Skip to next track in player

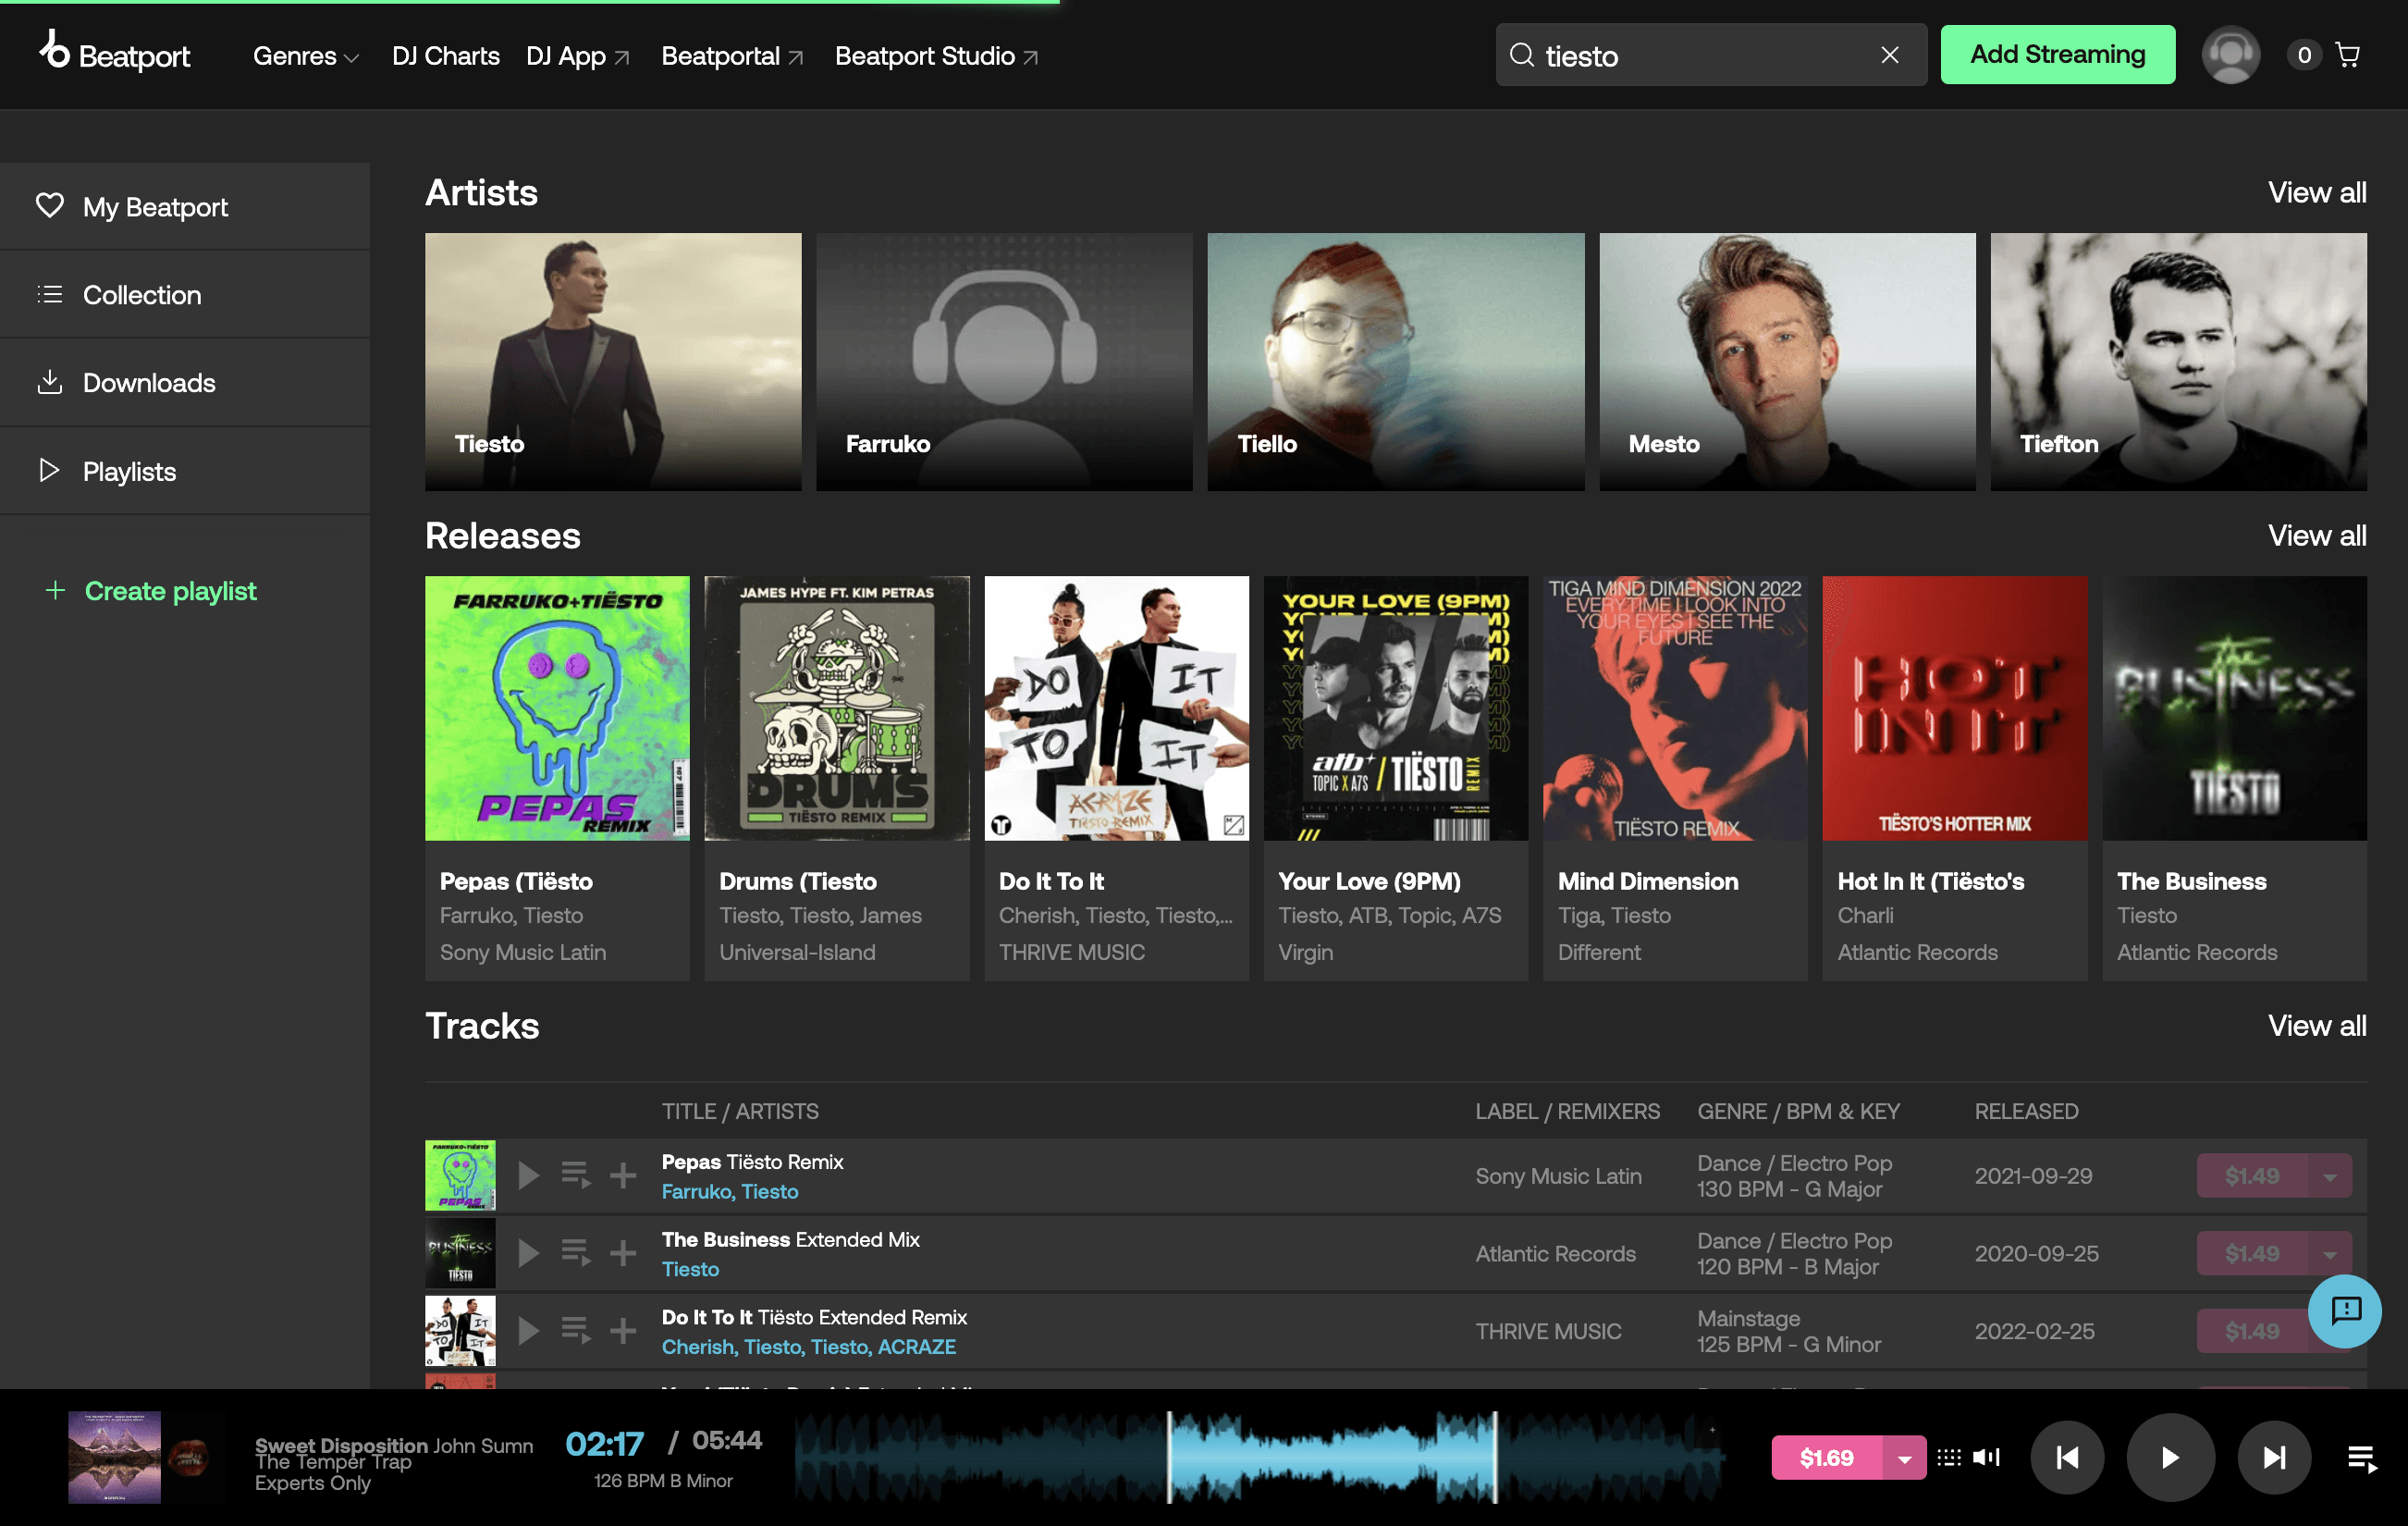[2274, 1457]
